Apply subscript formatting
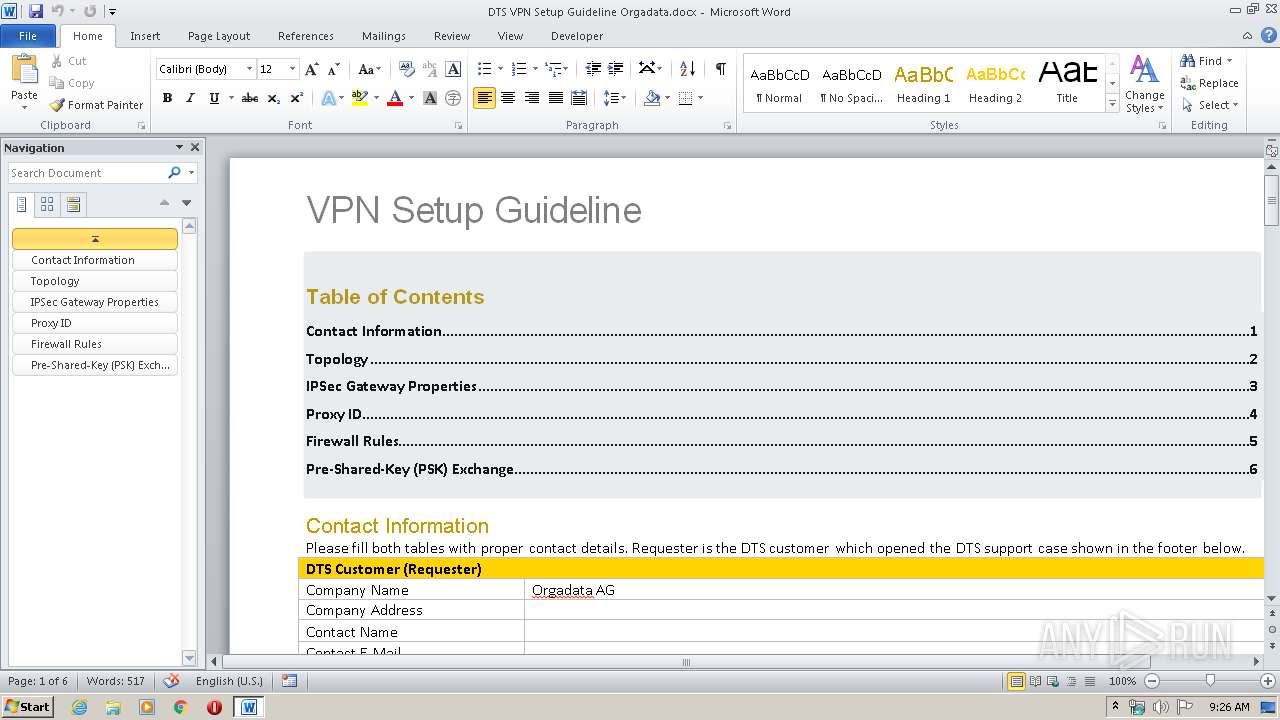1280x720 pixels. (274, 98)
